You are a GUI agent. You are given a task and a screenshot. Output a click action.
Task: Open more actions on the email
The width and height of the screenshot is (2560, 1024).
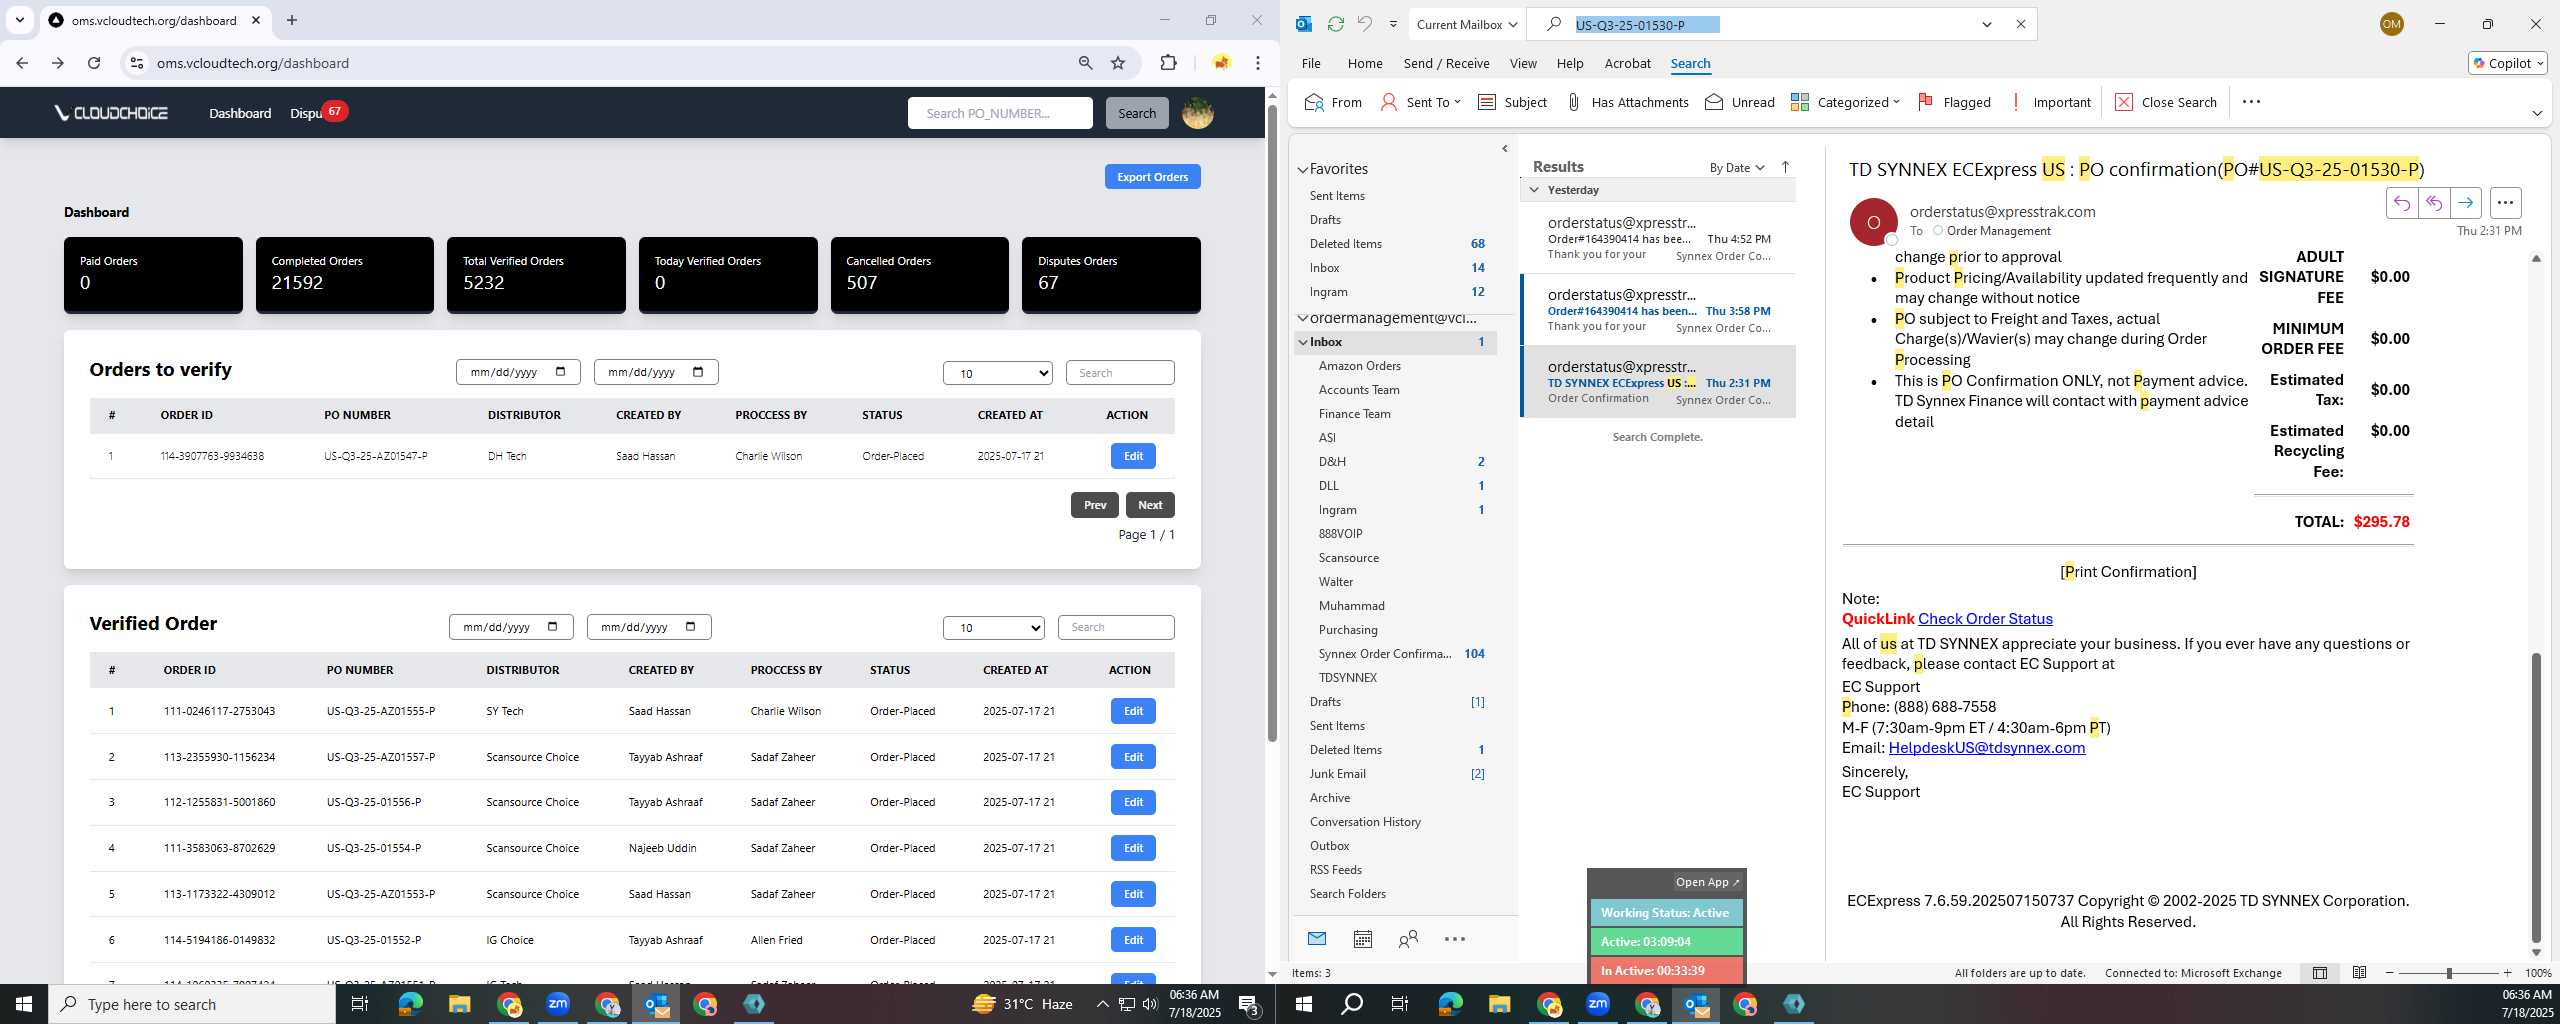click(x=2505, y=203)
